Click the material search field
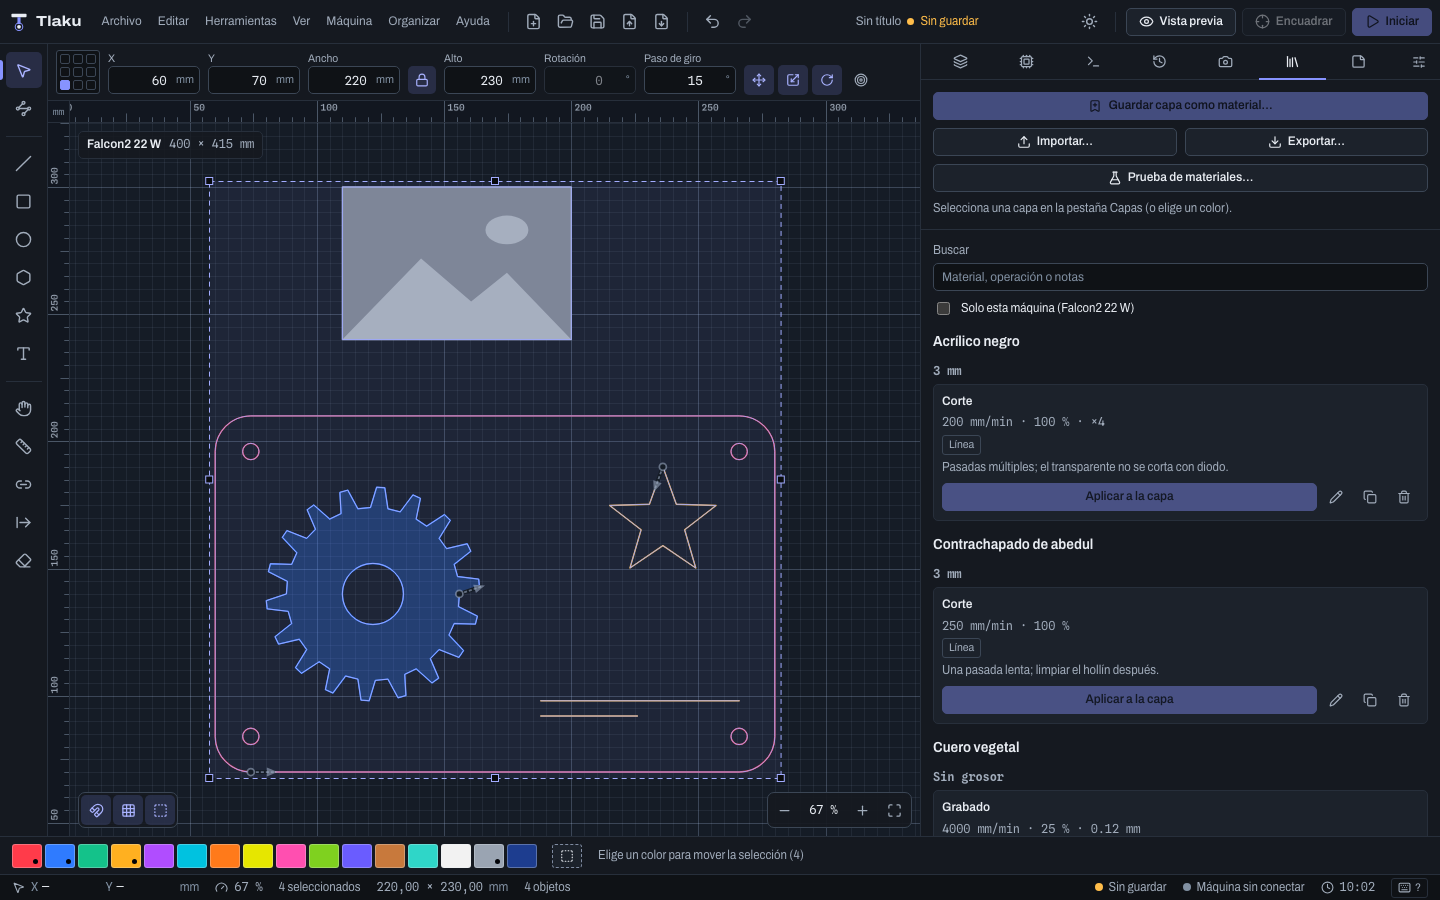The width and height of the screenshot is (1440, 900). point(1180,277)
